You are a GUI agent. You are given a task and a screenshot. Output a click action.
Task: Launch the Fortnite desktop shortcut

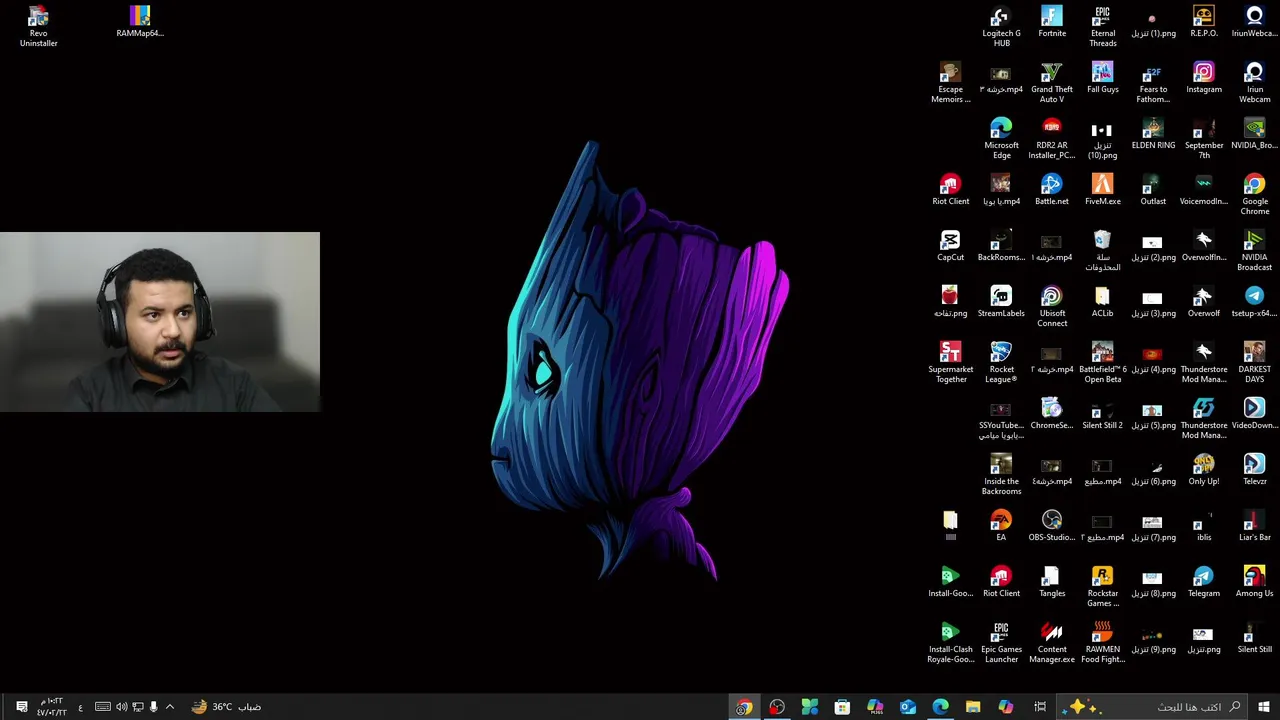click(x=1052, y=22)
